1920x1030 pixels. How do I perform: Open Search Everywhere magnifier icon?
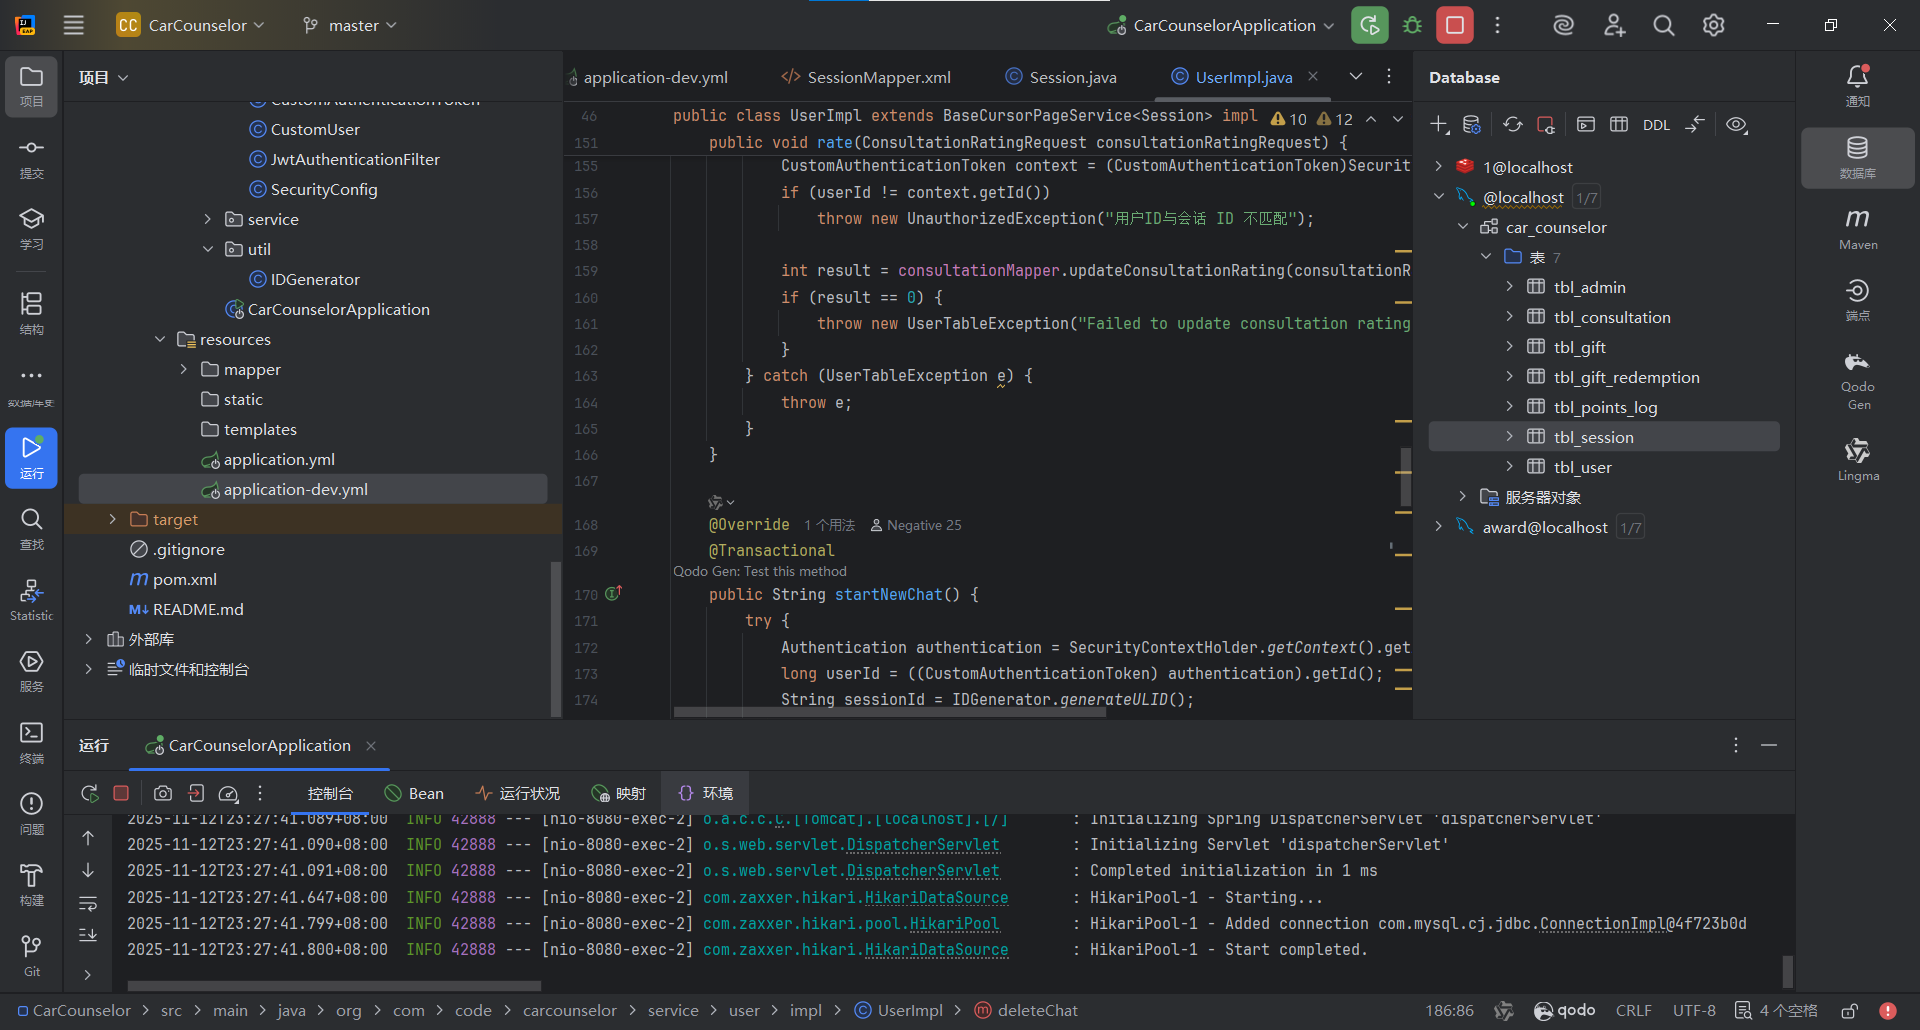(1663, 25)
